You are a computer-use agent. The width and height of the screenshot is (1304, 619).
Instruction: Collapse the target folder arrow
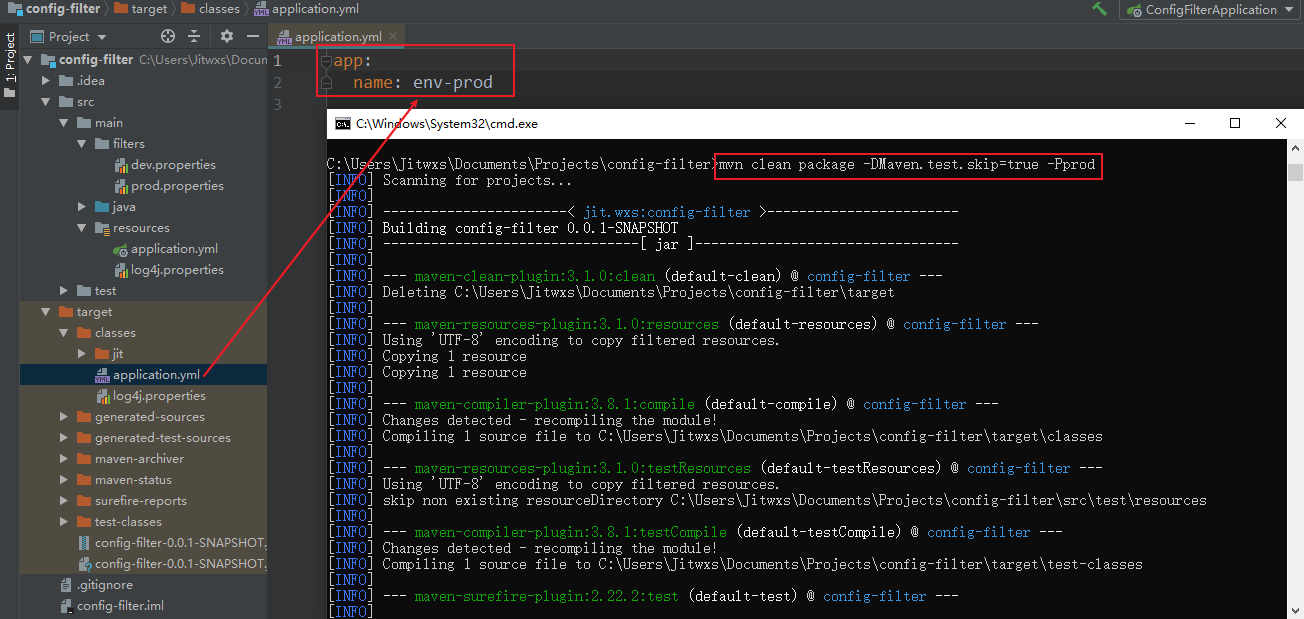pos(46,312)
